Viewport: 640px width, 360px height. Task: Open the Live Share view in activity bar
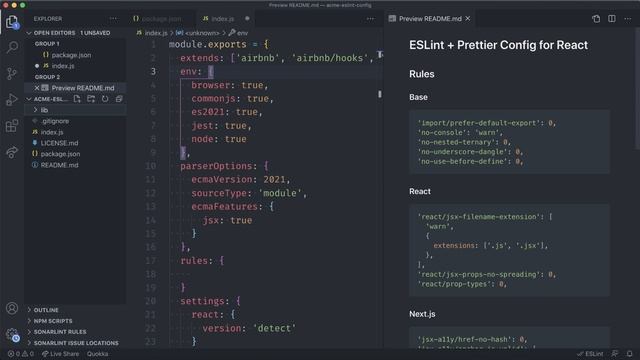click(12, 152)
